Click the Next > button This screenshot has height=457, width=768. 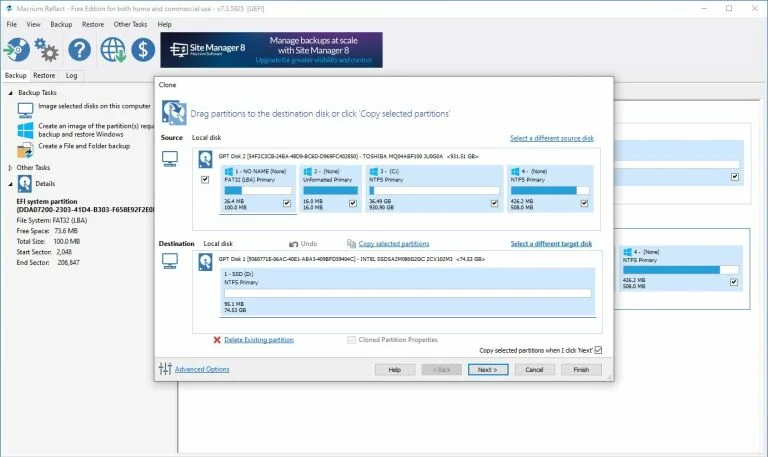coord(488,369)
